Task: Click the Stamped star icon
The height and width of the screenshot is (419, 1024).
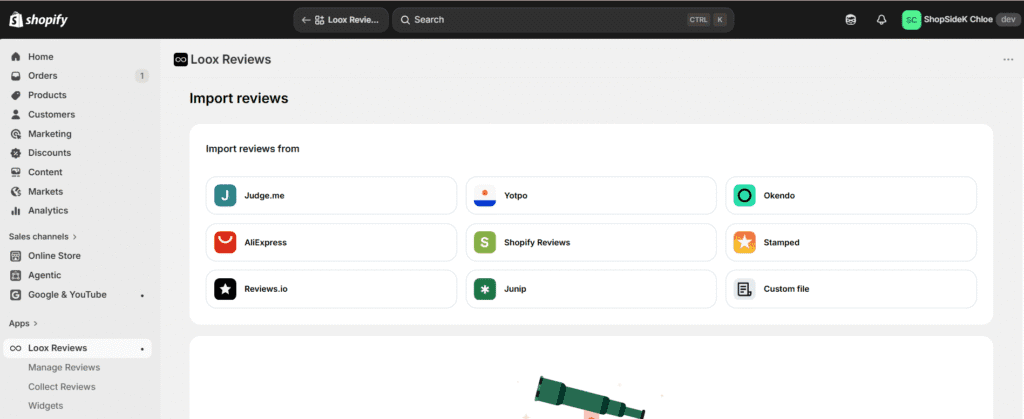Action: (x=744, y=242)
